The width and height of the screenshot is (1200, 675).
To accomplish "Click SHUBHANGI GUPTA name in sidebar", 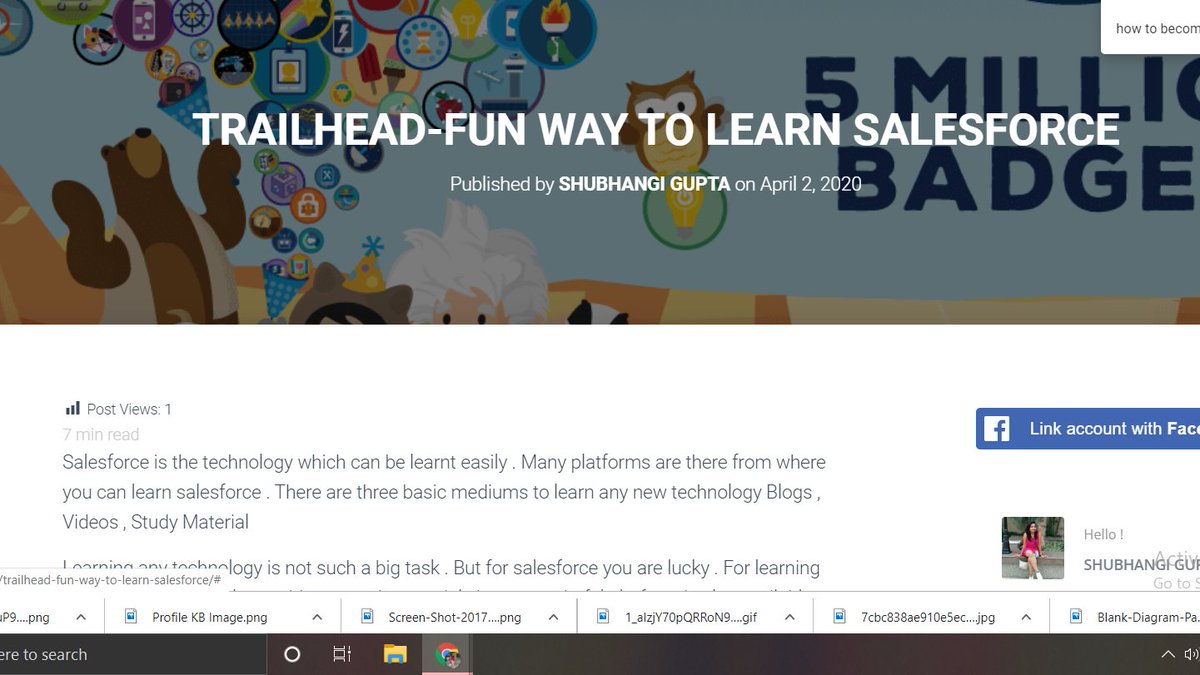I will [1141, 565].
